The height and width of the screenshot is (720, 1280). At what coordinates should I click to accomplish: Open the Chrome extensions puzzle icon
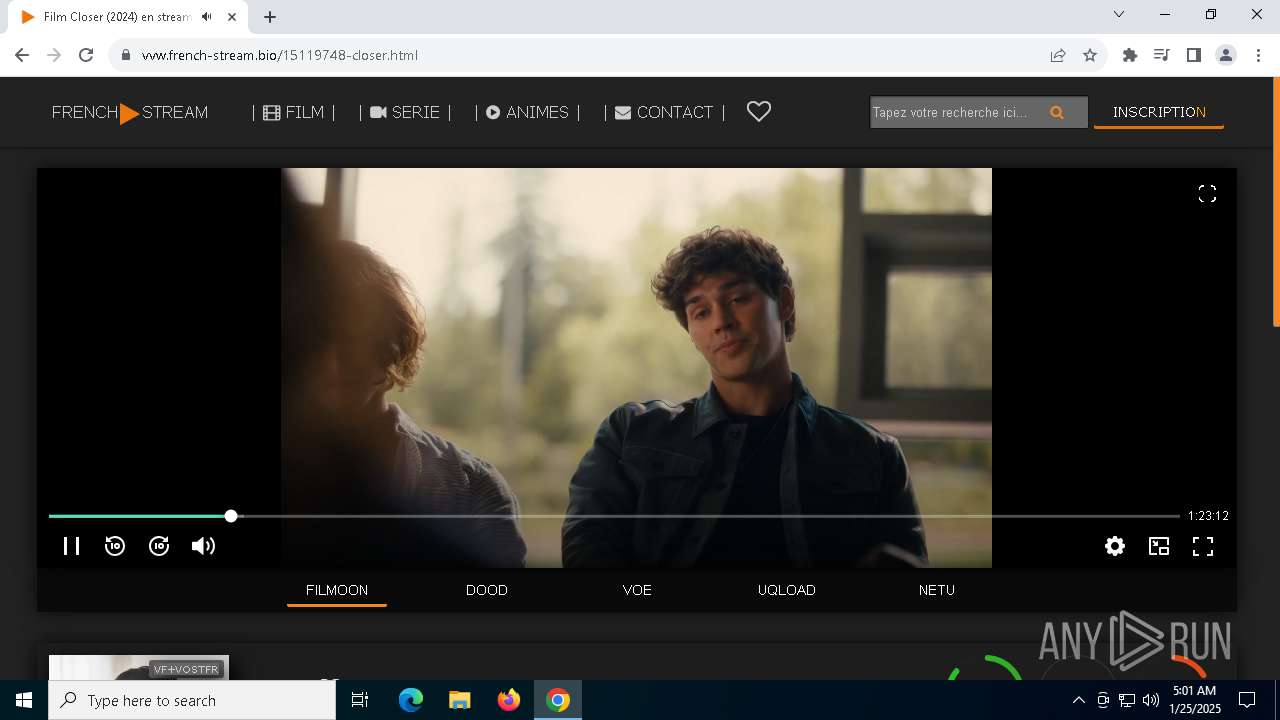(x=1130, y=55)
